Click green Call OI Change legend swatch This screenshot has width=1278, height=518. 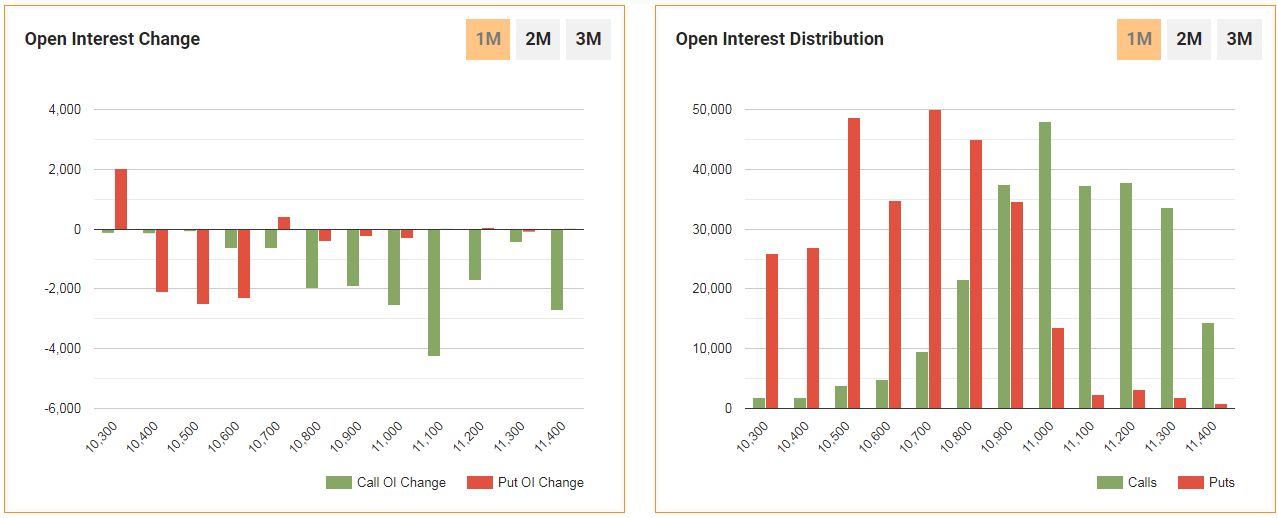click(x=339, y=482)
